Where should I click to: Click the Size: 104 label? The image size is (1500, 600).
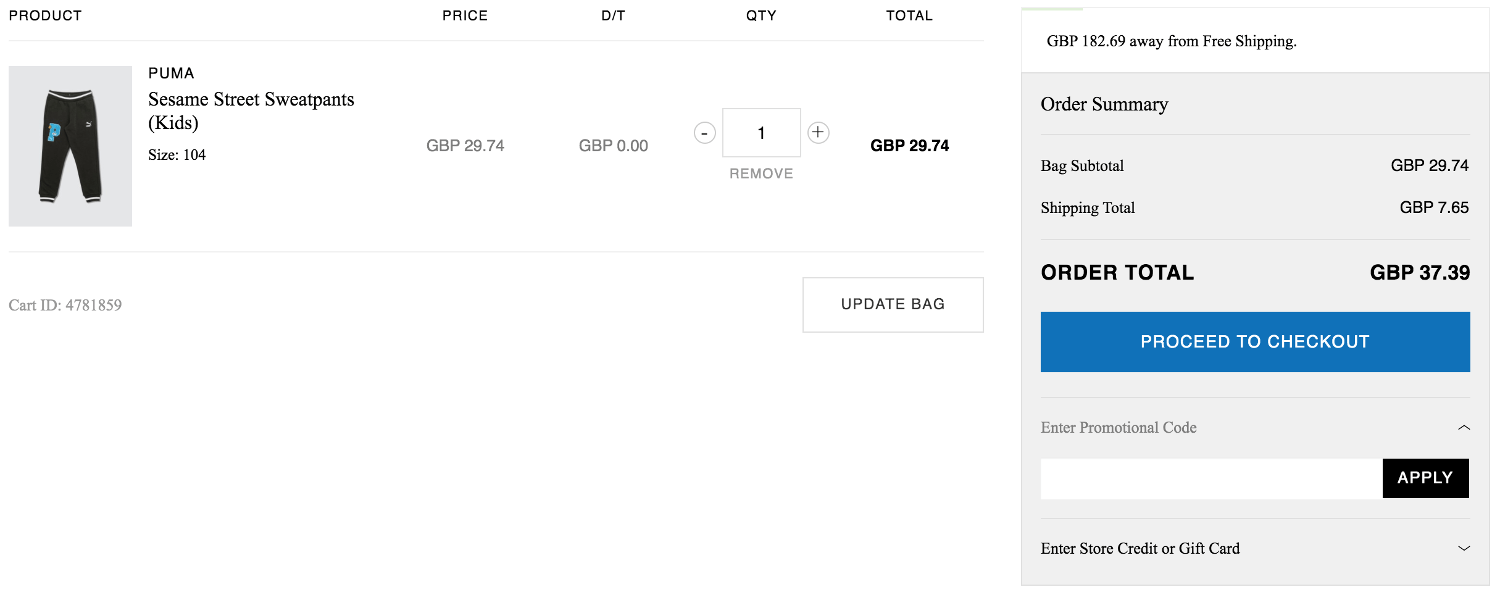coord(176,154)
